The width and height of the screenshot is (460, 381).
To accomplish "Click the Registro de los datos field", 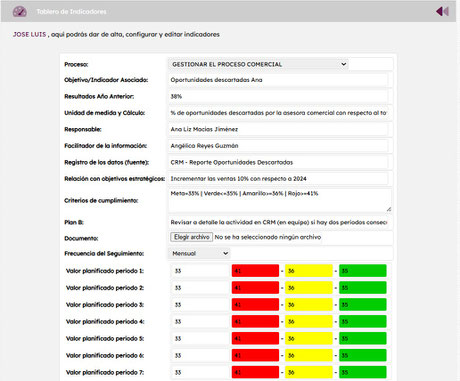I will point(278,162).
